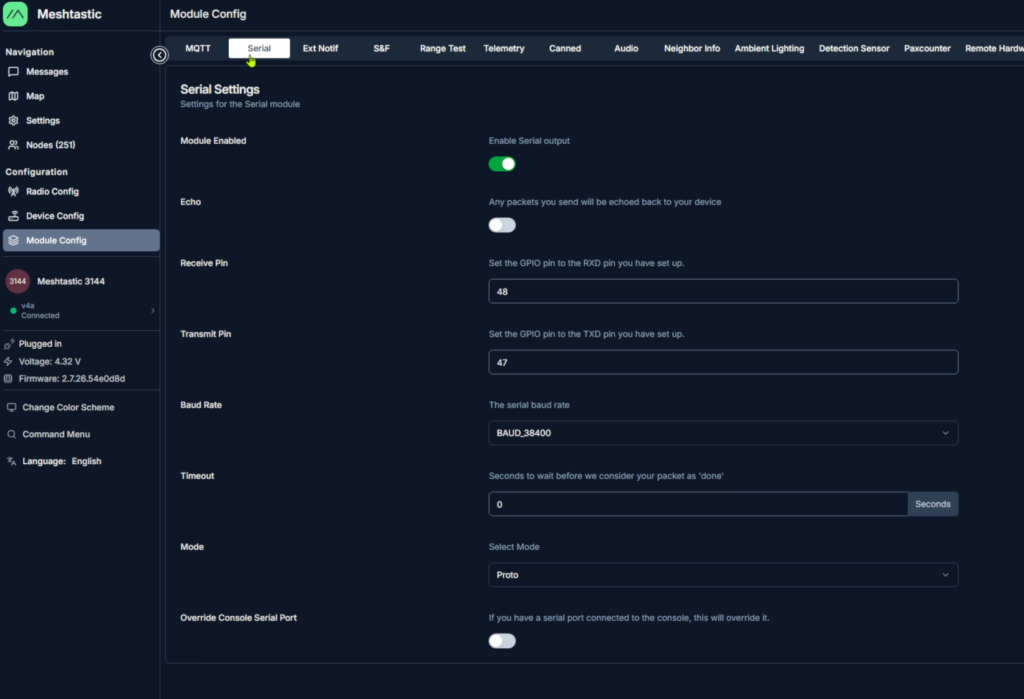Open the Mode dropdown showing Proto

tap(723, 575)
